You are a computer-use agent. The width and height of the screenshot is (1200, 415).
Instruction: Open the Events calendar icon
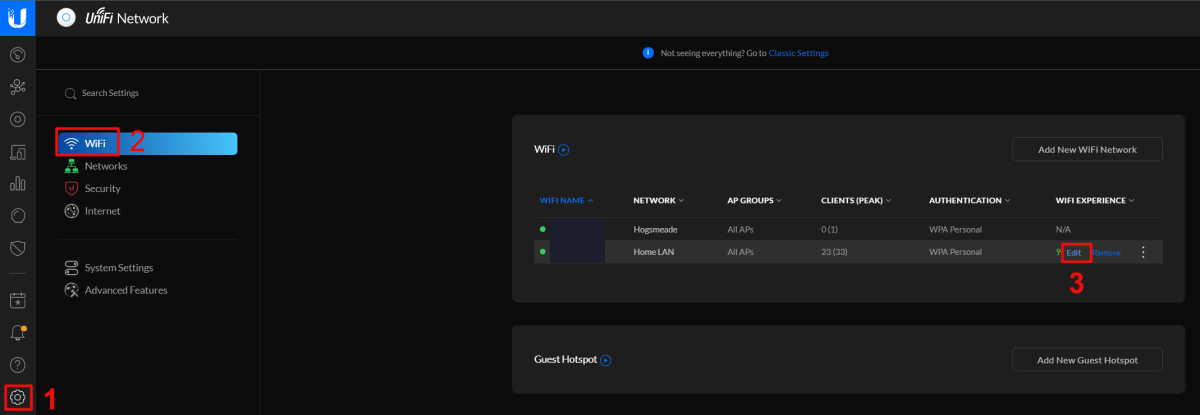pyautogui.click(x=17, y=299)
